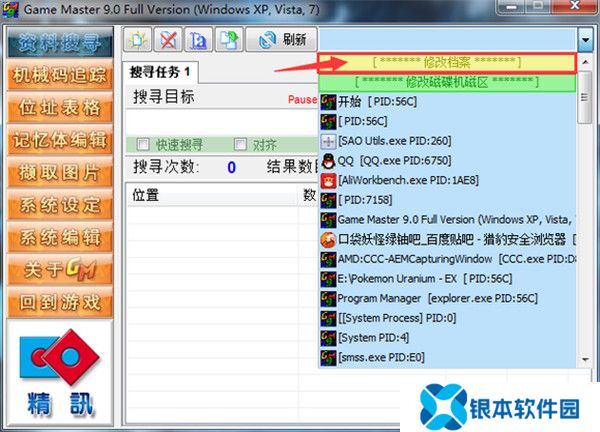Select the 修改磁碟机磁区 list entry
The height and width of the screenshot is (432, 600).
447,82
